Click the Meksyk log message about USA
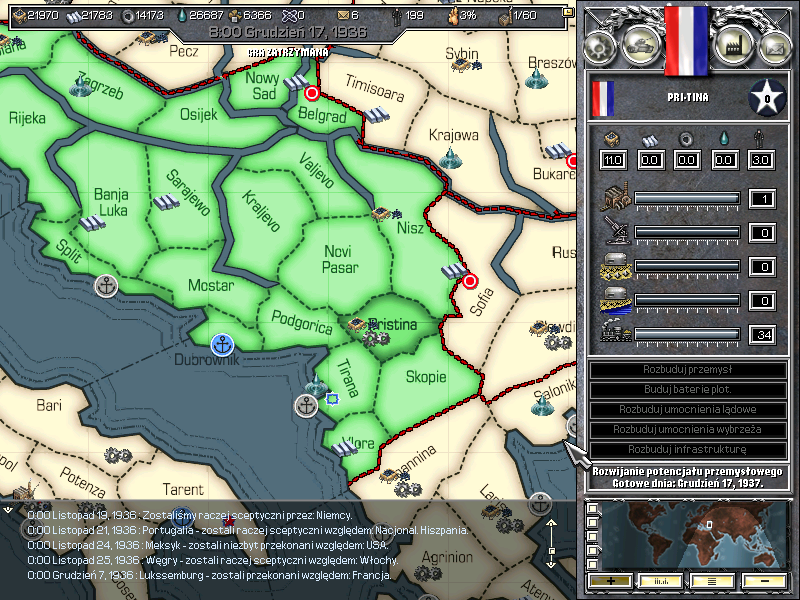Screen dimensions: 800x600 (208, 545)
